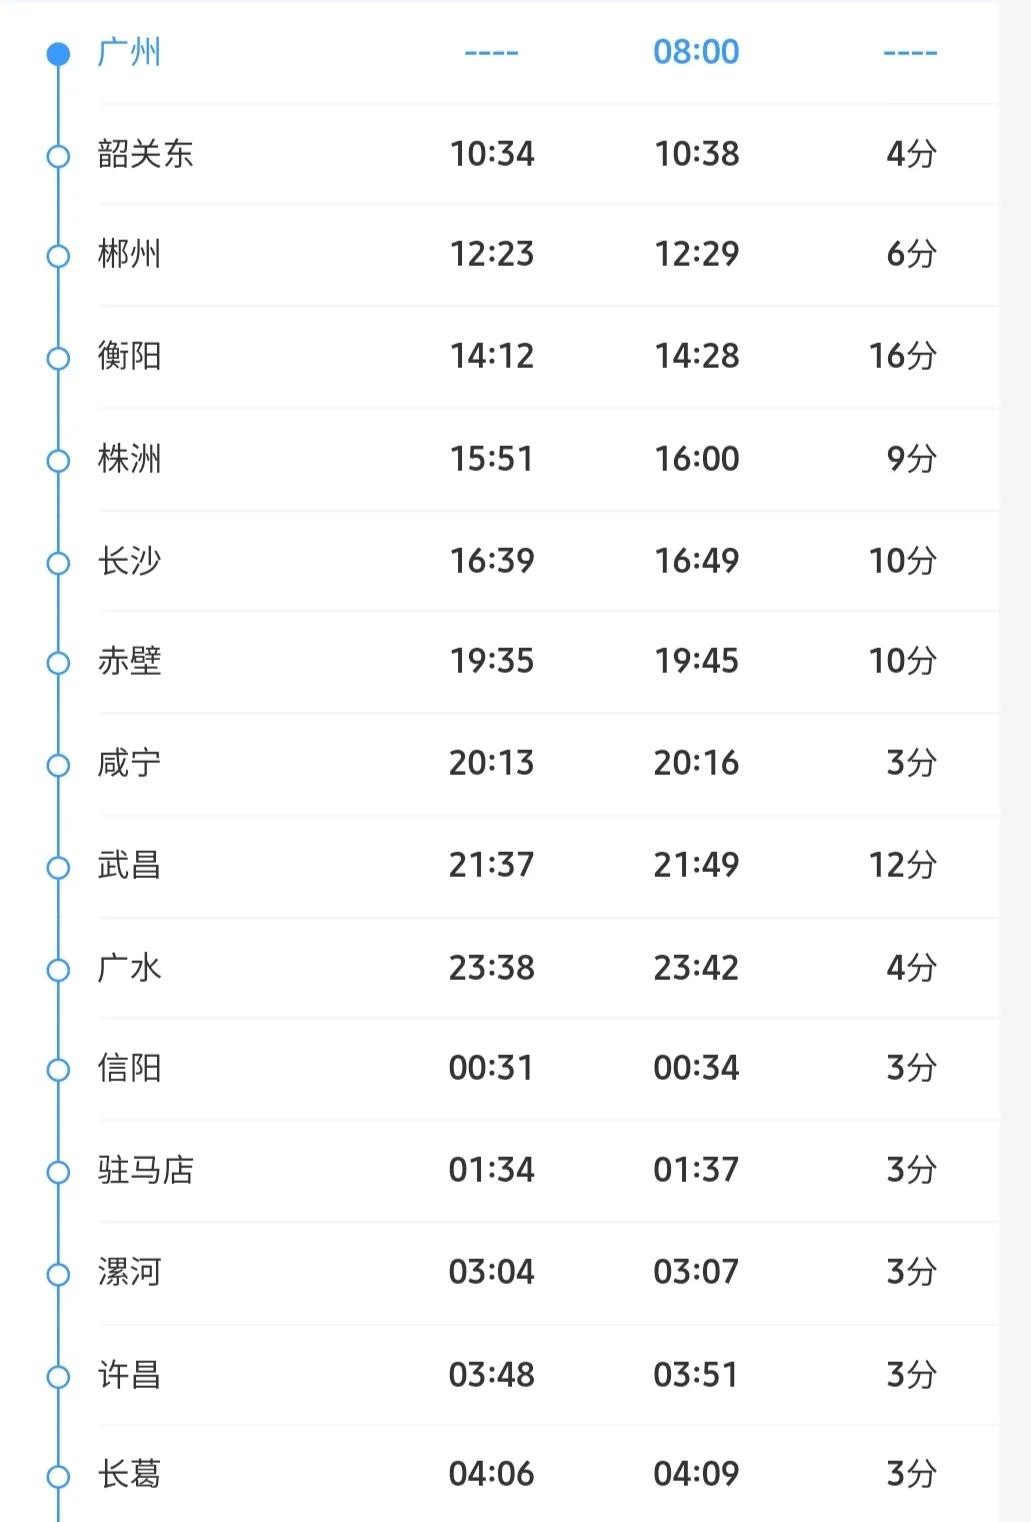The width and height of the screenshot is (1031, 1522).
Task: Select the 韶关东 station circle marker
Action: [x=59, y=156]
